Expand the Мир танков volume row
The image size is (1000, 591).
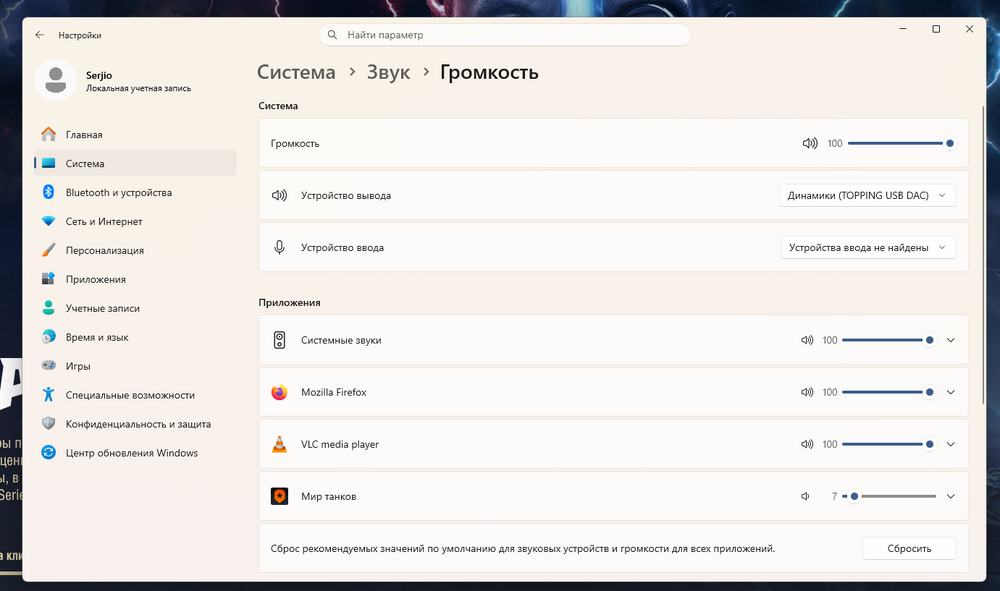pyautogui.click(x=950, y=497)
